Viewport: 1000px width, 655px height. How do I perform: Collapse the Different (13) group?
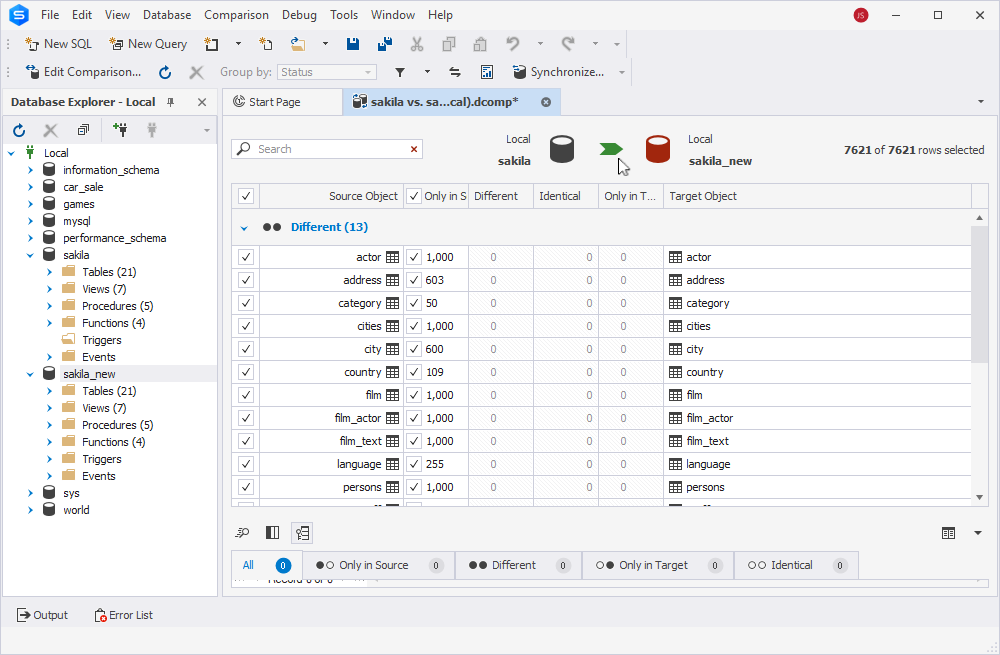pos(244,228)
